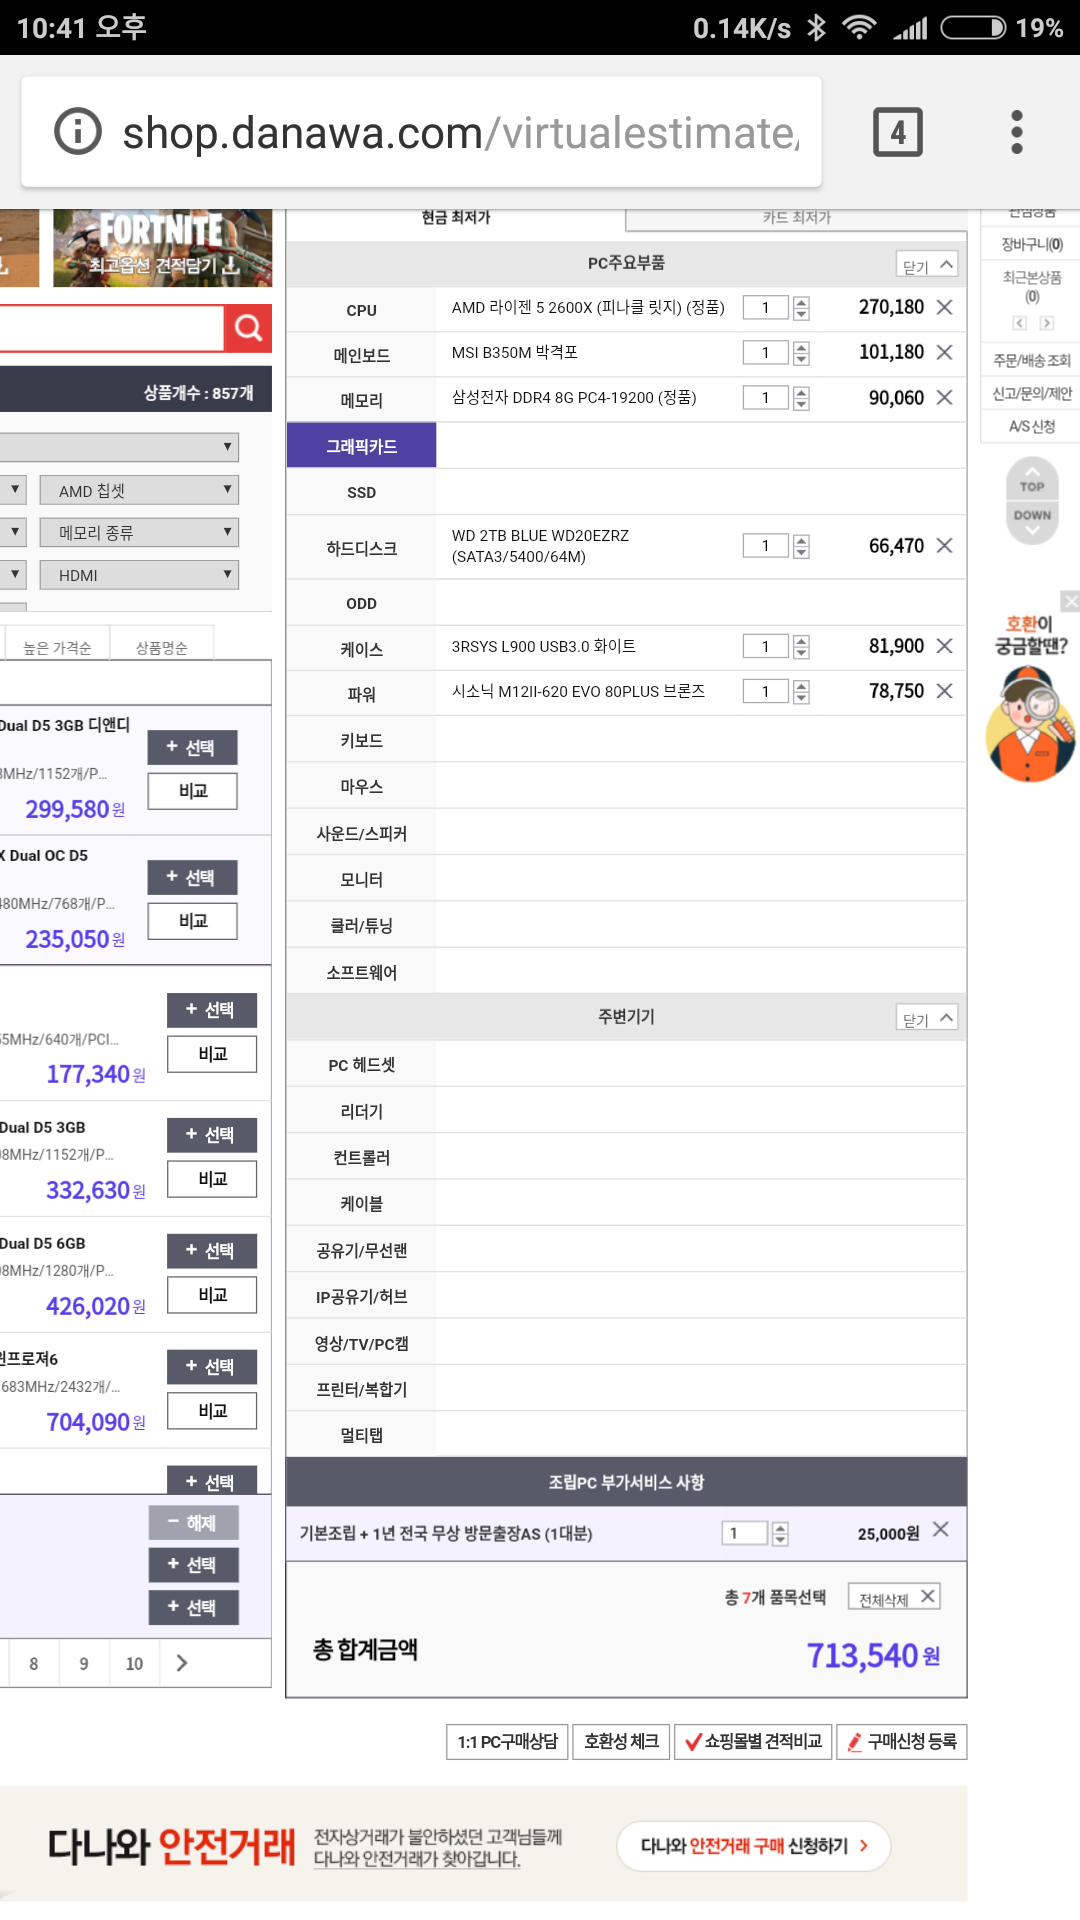Open 쇼핑몰별 견적비교 price comparison
This screenshot has height=1920, width=1080.
tap(753, 1742)
